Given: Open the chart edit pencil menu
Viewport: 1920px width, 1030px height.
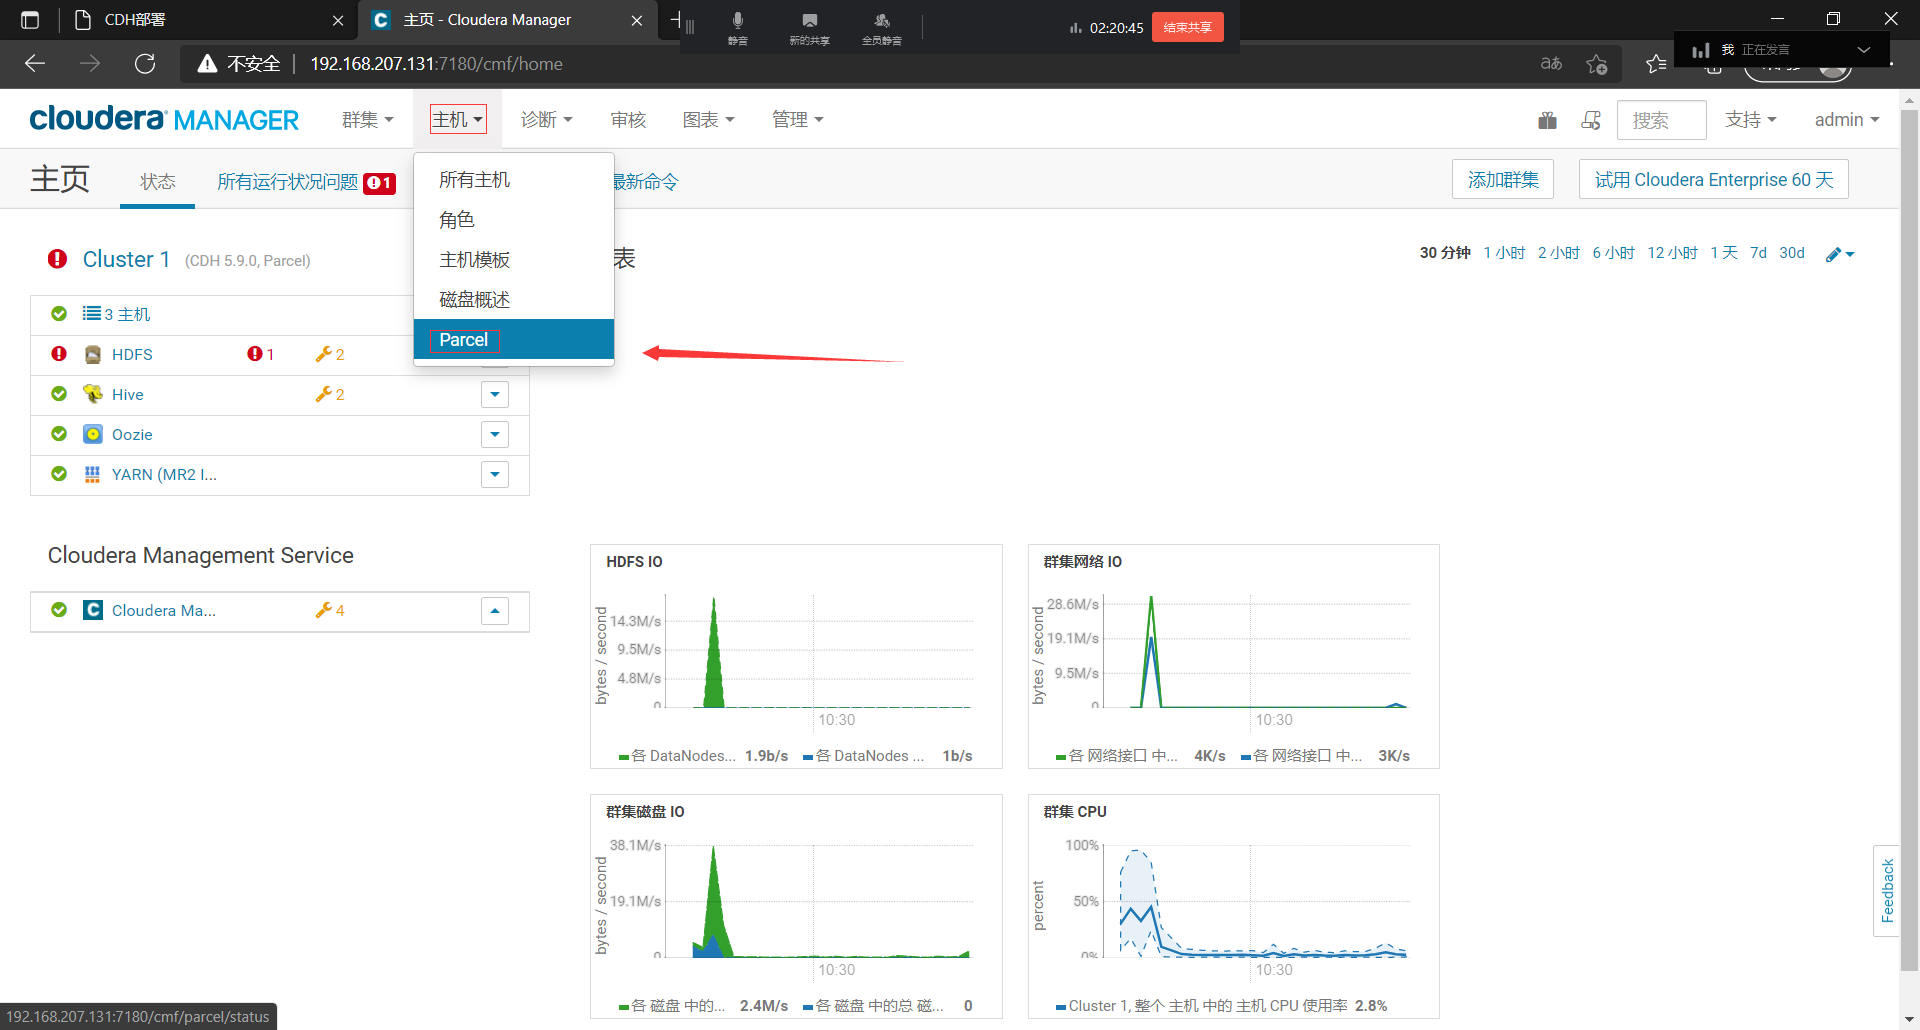Looking at the screenshot, I should pos(1840,254).
